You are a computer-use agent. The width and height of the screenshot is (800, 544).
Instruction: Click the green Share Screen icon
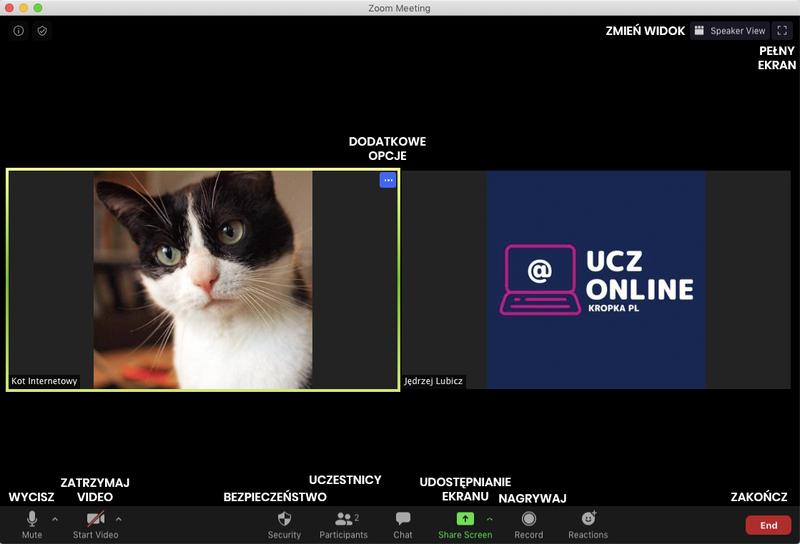(x=465, y=519)
